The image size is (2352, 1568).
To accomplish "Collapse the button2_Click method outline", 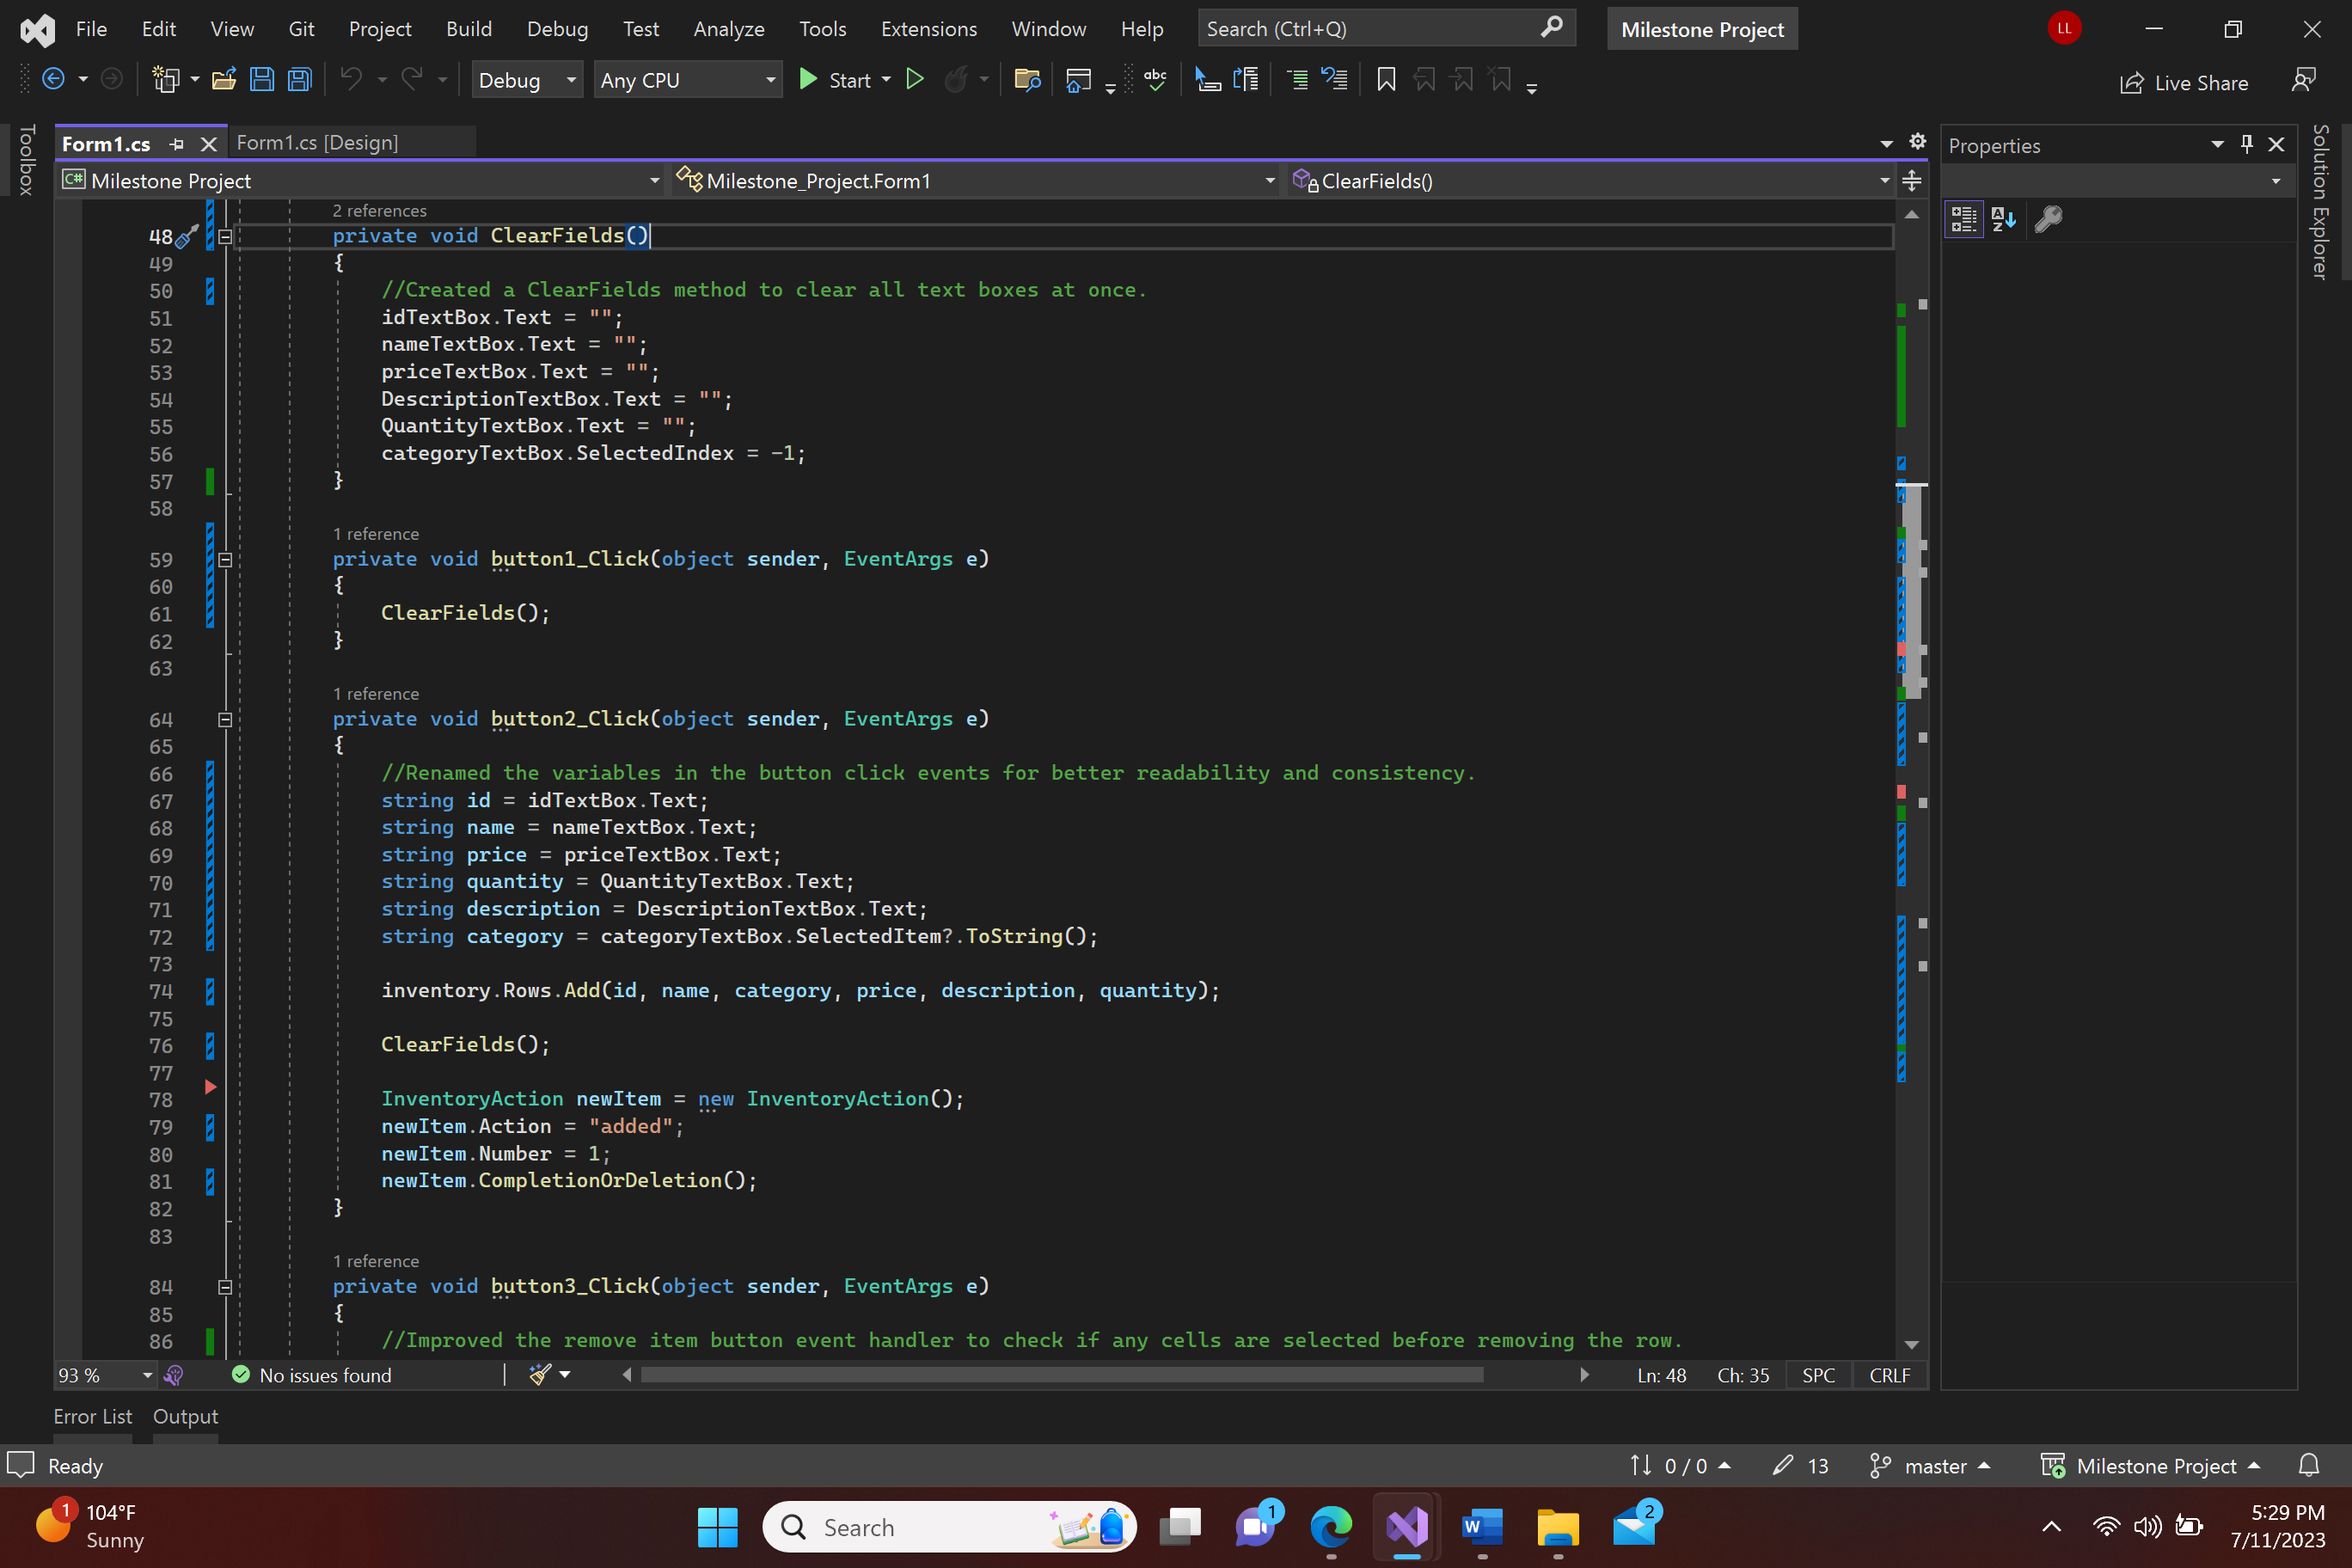I will tap(225, 720).
